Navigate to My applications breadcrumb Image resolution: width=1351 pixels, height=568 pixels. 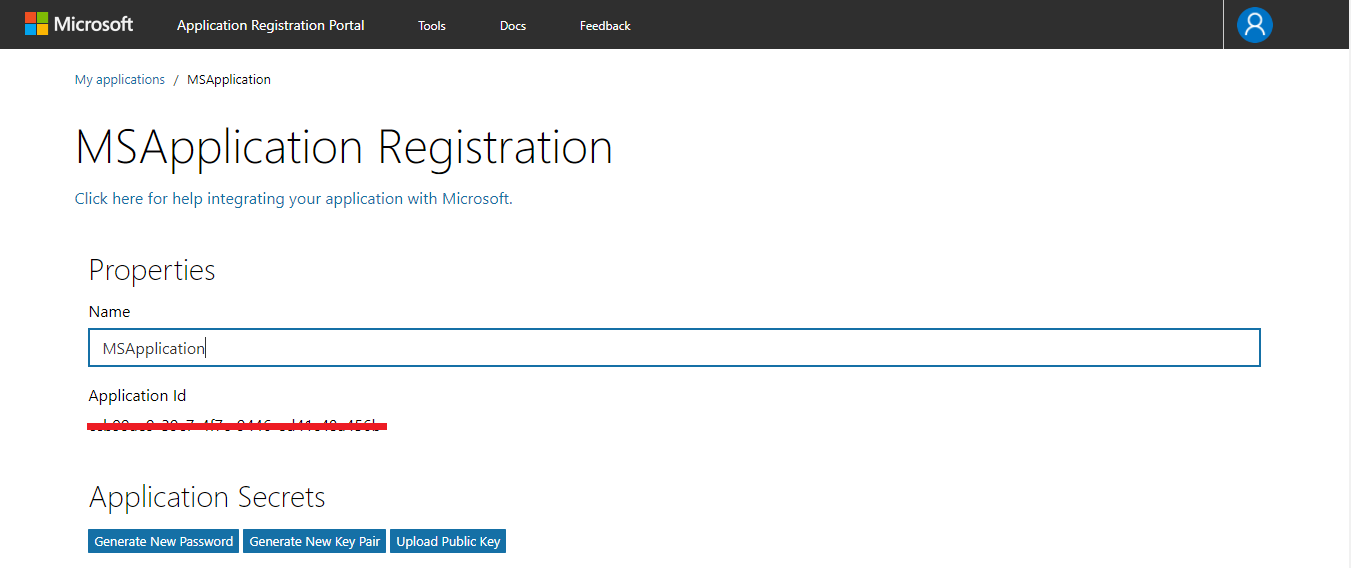tap(120, 80)
